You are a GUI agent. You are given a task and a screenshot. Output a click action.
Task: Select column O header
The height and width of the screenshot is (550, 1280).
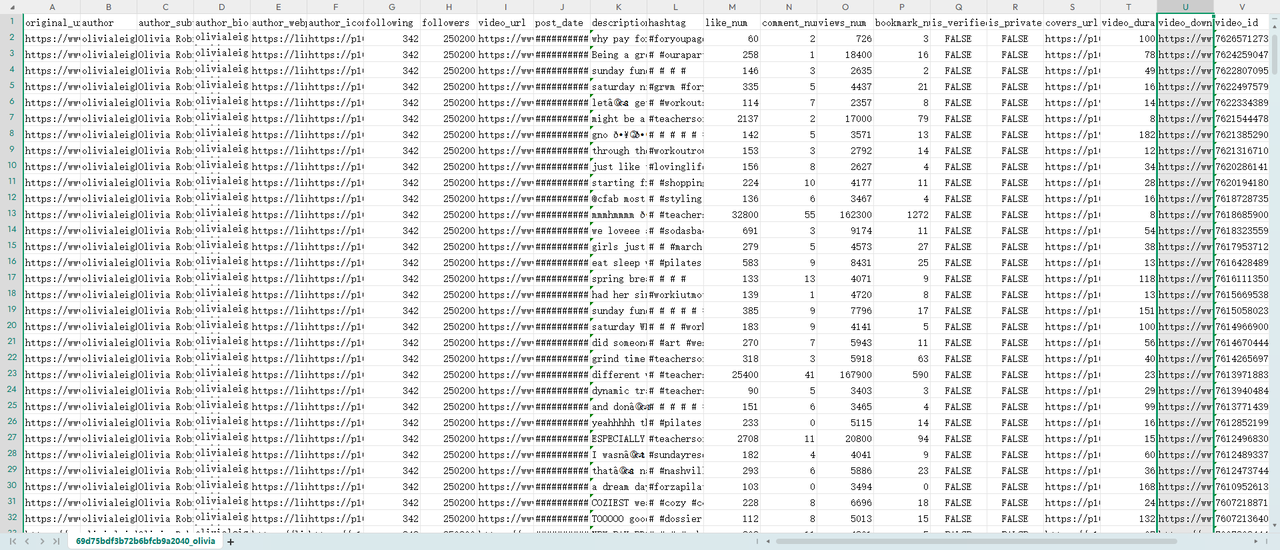point(845,7)
